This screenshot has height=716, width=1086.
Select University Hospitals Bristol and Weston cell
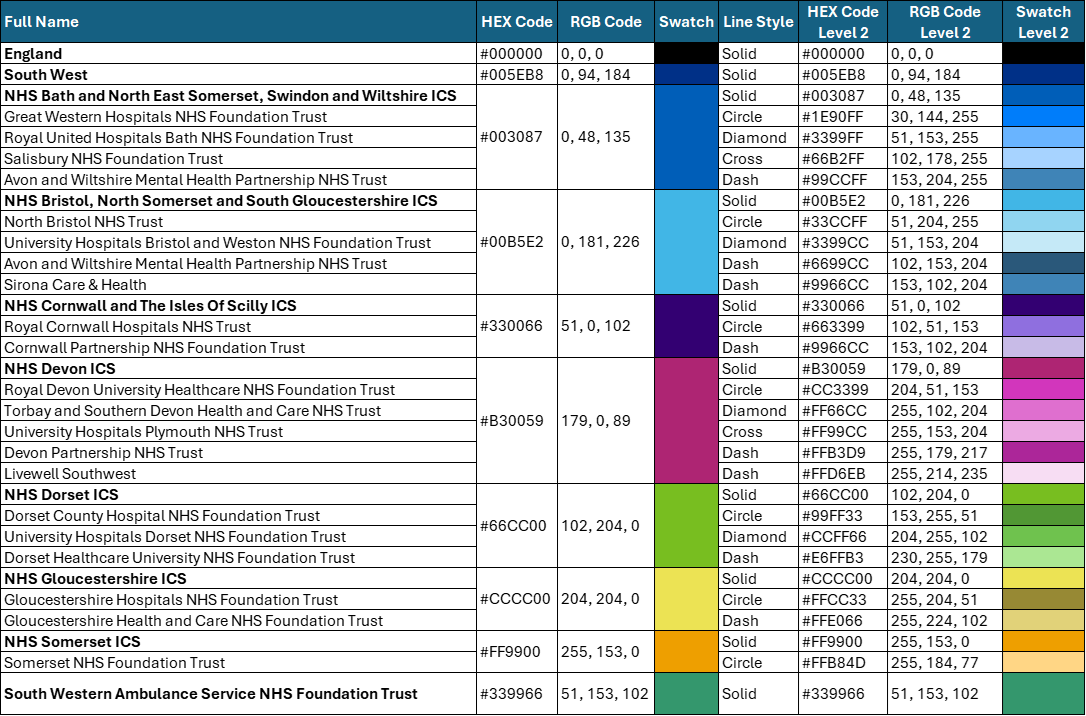(238, 242)
